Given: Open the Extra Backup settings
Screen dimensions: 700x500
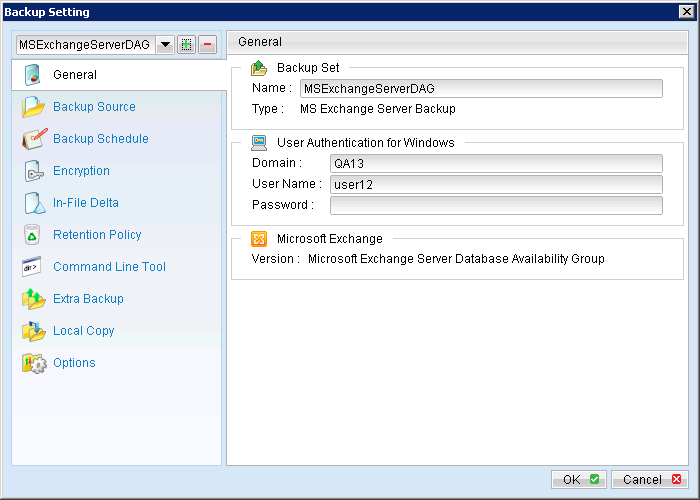Looking at the screenshot, I should pyautogui.click(x=88, y=299).
